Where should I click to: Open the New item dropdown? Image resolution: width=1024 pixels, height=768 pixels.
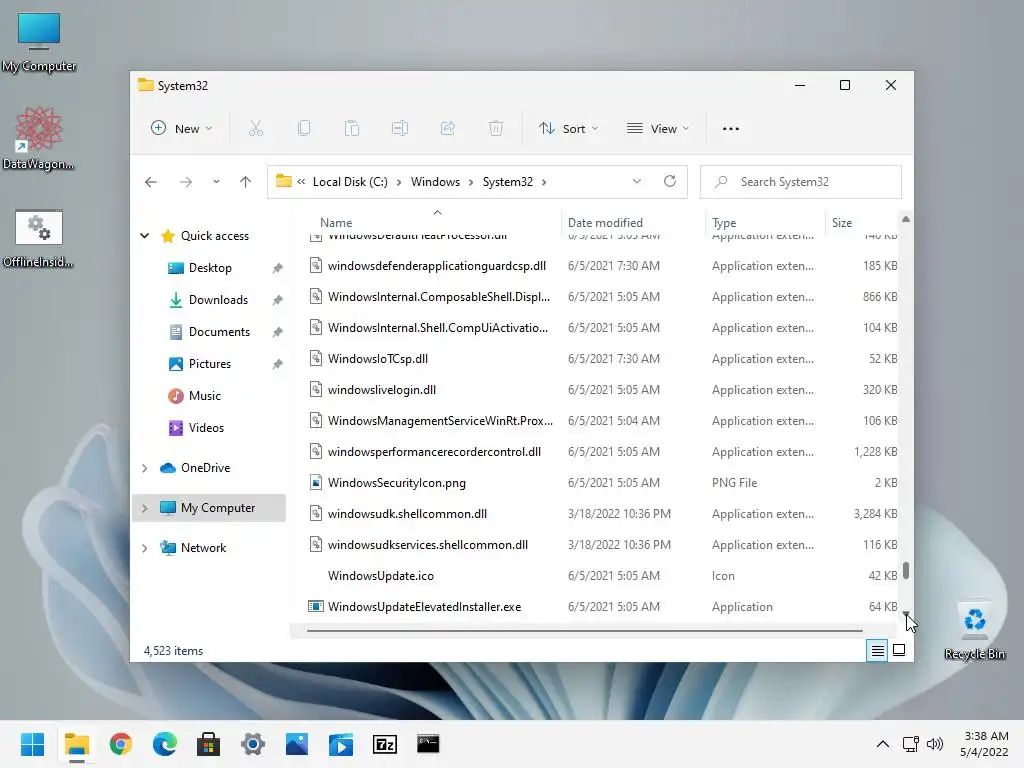182,129
